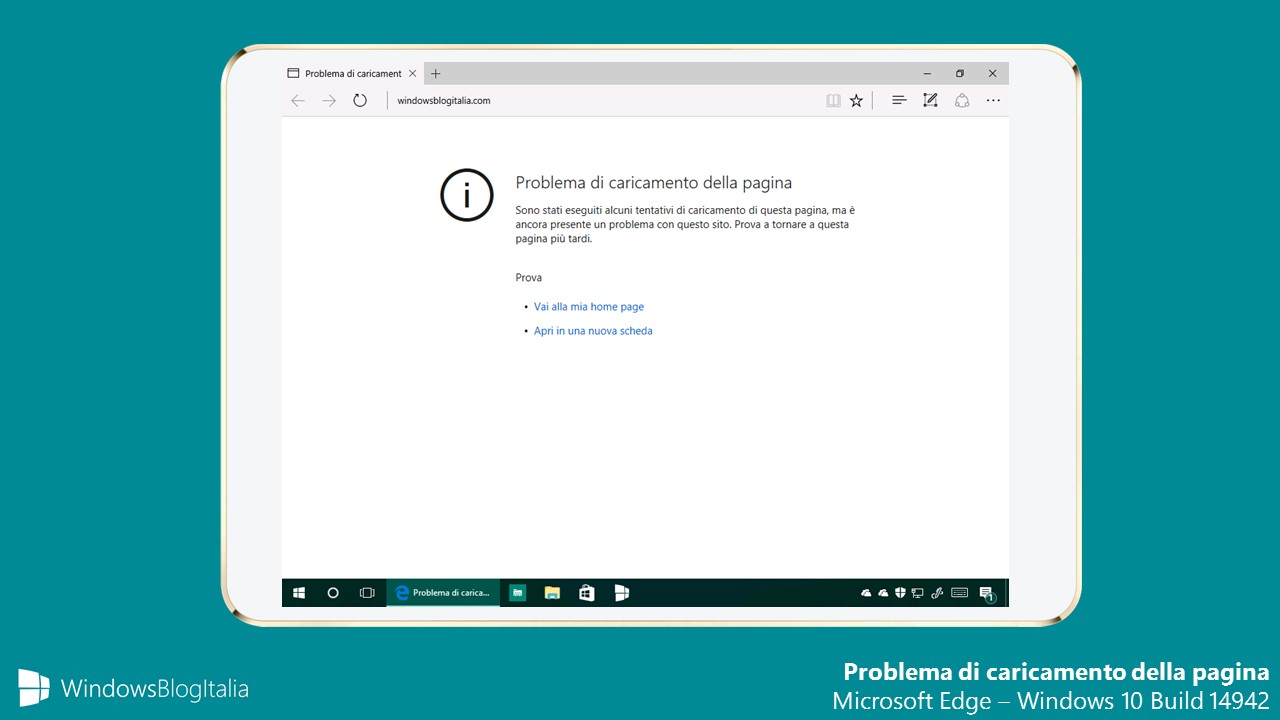The image size is (1280, 720).
Task: Go forward to the next page
Action: click(x=329, y=101)
